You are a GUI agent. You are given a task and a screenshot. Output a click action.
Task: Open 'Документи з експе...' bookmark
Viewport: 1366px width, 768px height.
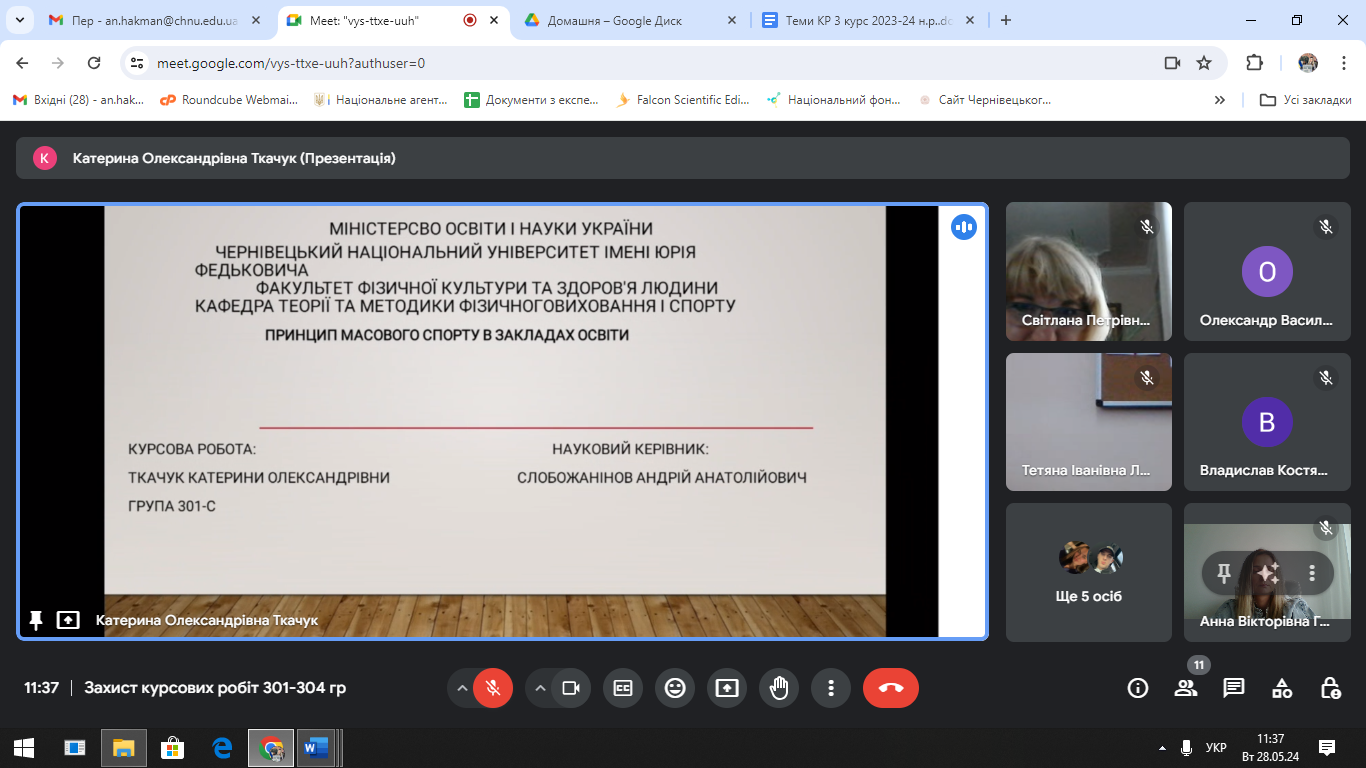531,100
